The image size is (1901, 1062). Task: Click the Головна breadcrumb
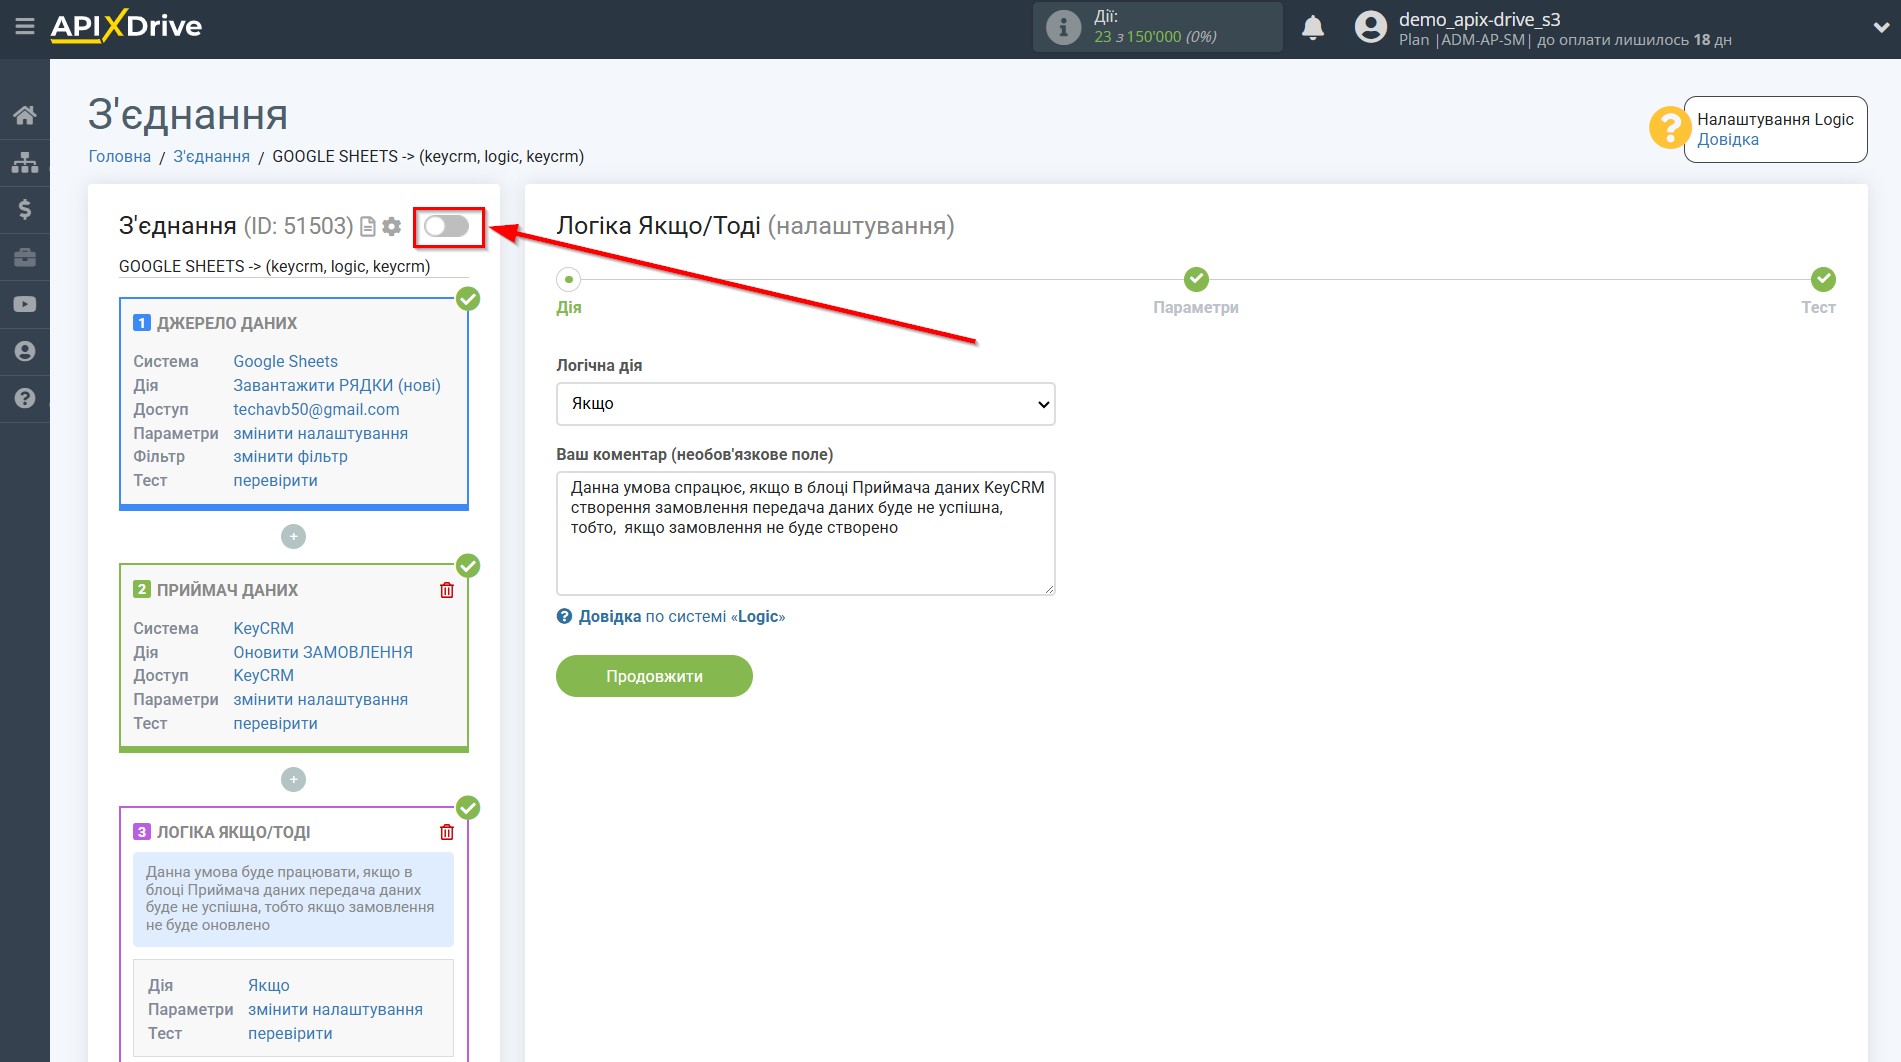[120, 156]
